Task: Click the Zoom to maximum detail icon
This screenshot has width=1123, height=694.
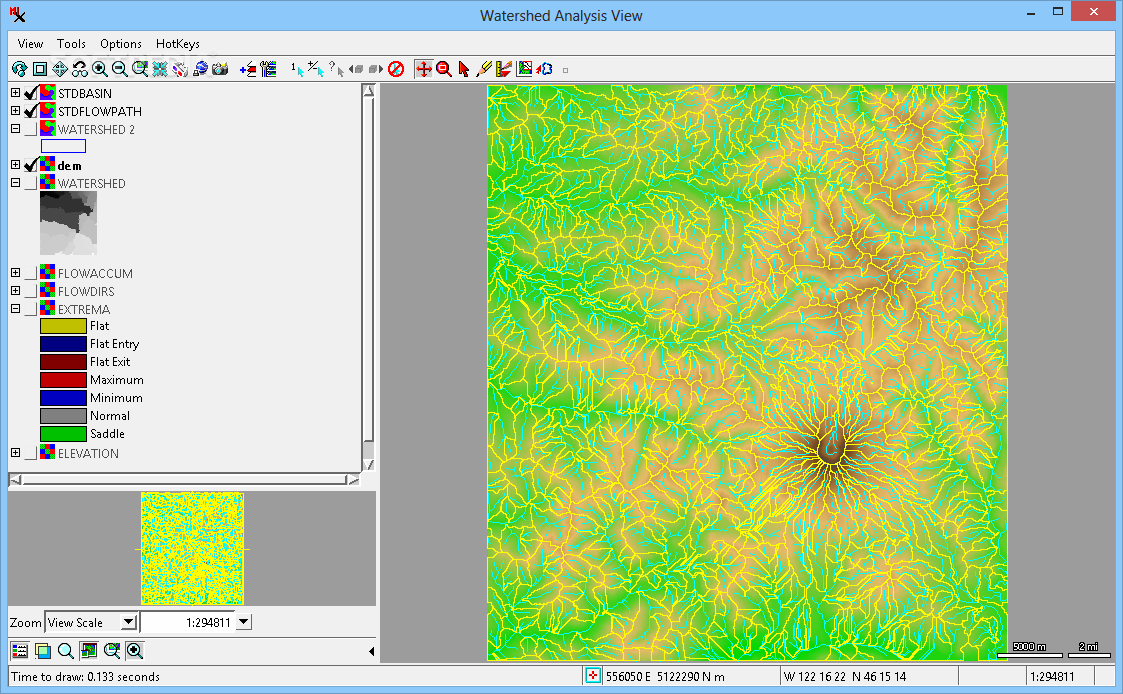Action: click(x=160, y=69)
